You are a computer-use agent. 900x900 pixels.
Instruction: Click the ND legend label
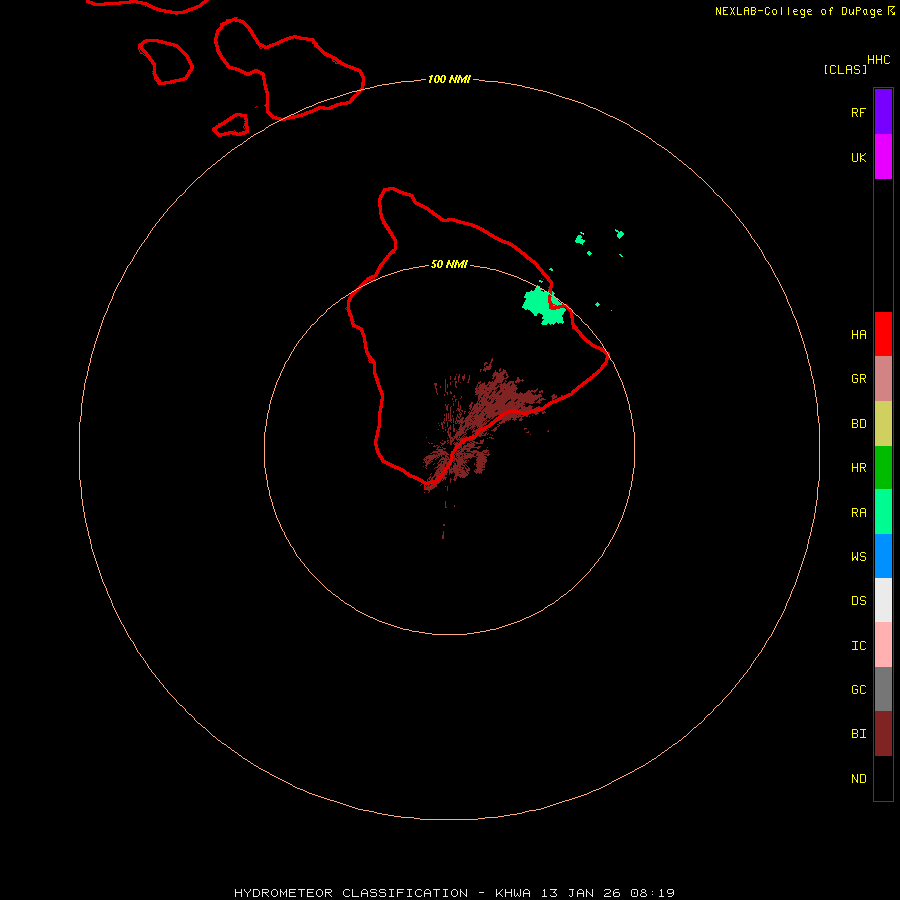point(858,779)
